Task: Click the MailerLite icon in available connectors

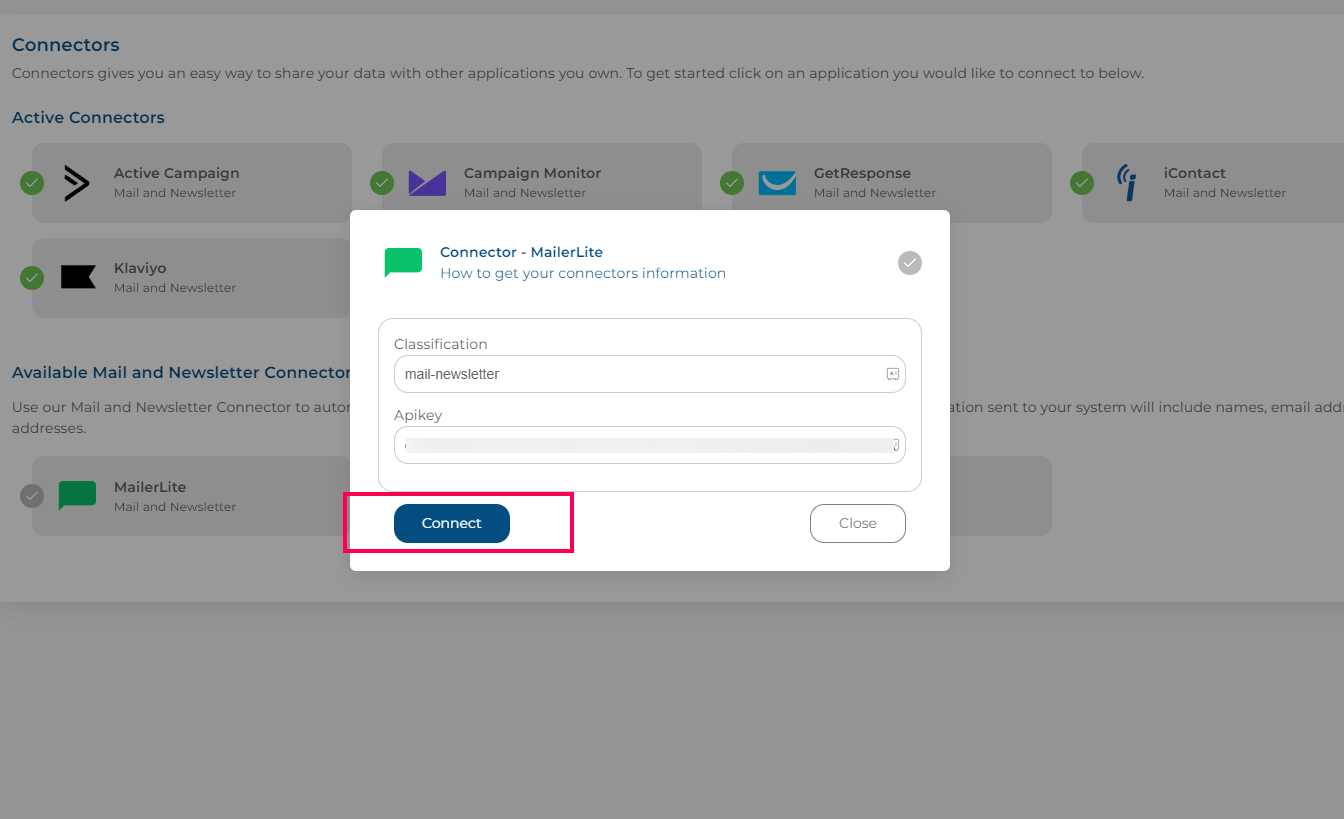Action: click(77, 496)
